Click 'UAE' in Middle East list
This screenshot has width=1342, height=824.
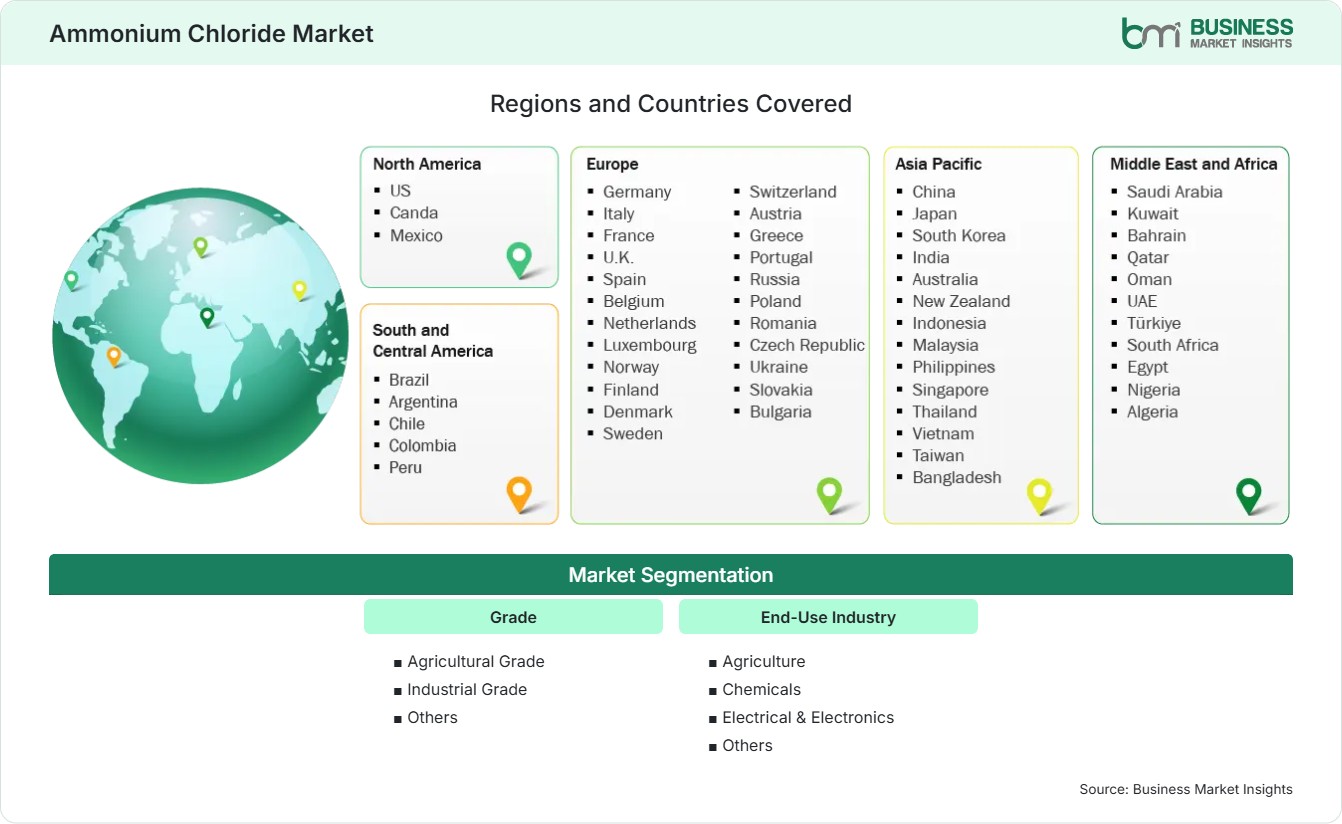pos(1142,301)
